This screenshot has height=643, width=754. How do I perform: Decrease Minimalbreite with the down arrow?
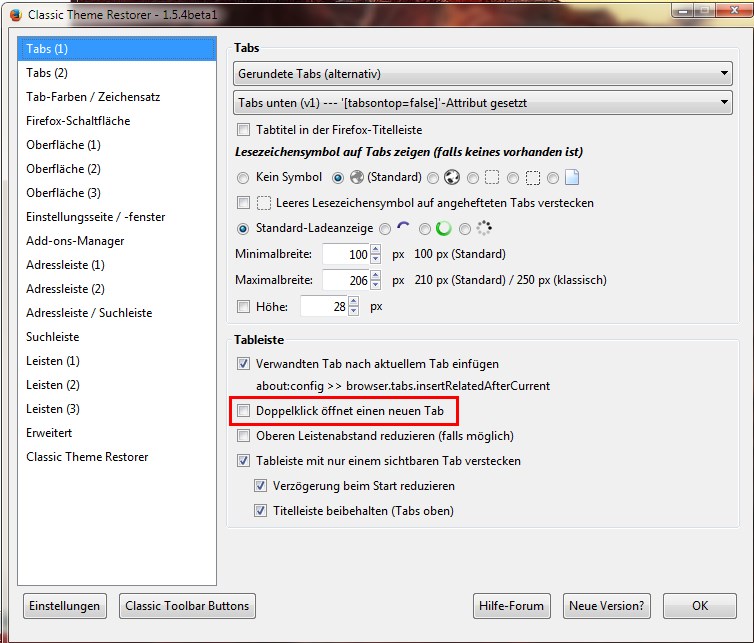376,259
